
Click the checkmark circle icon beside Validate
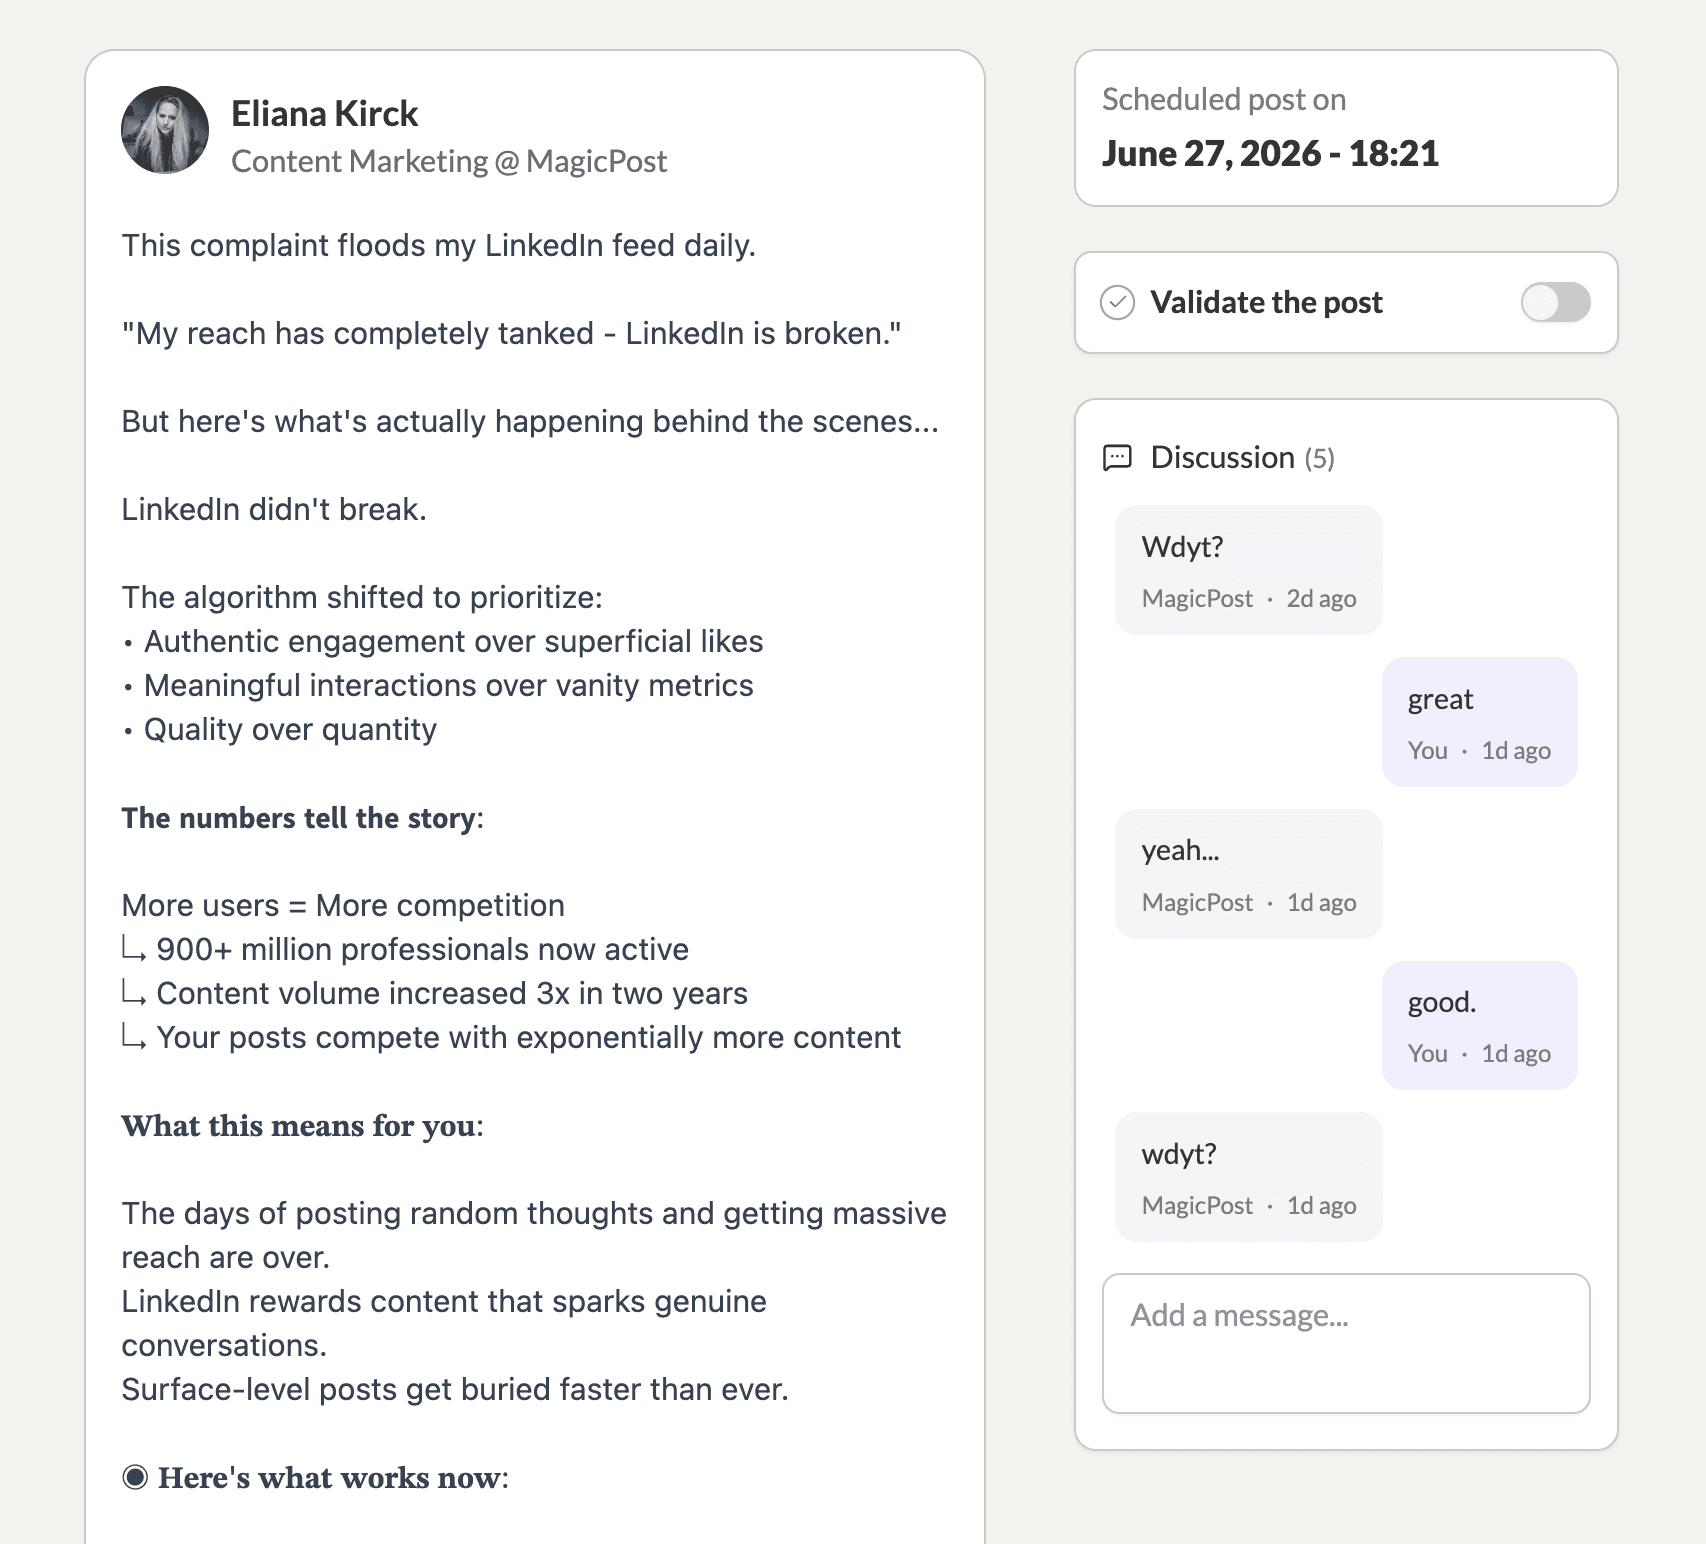pyautogui.click(x=1117, y=302)
